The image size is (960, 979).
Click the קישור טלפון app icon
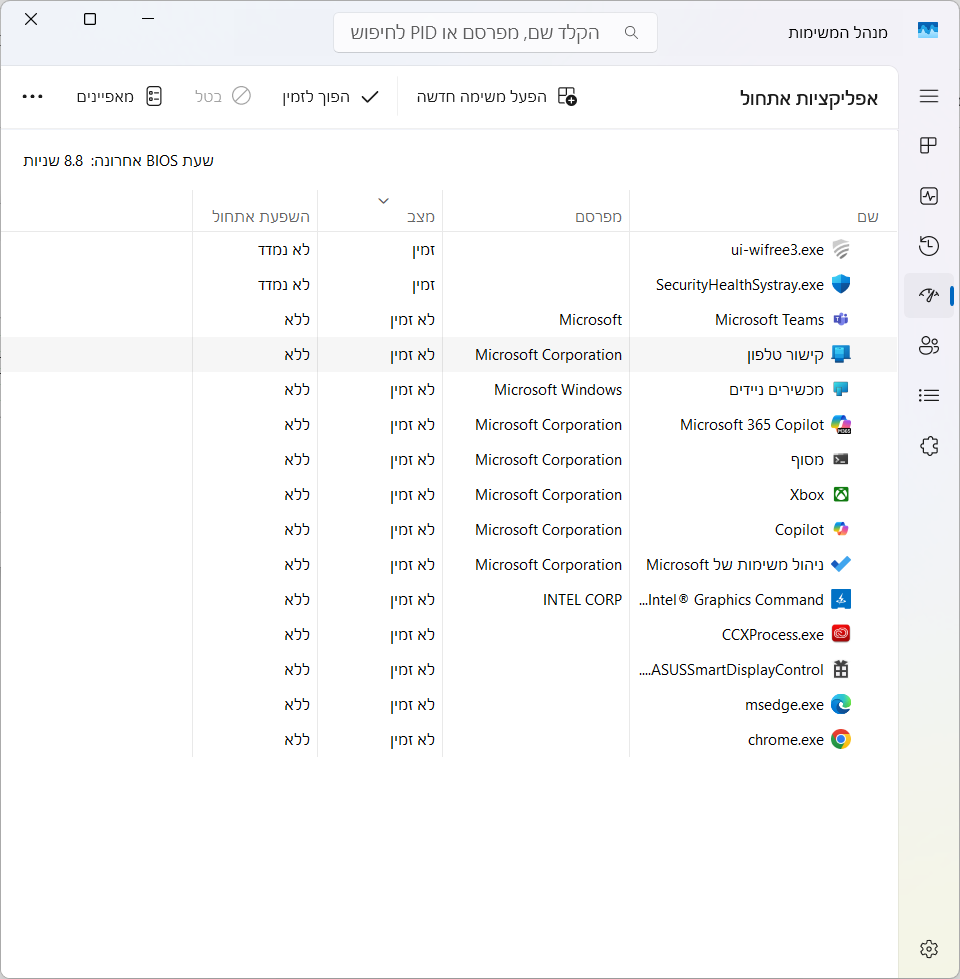(x=841, y=354)
